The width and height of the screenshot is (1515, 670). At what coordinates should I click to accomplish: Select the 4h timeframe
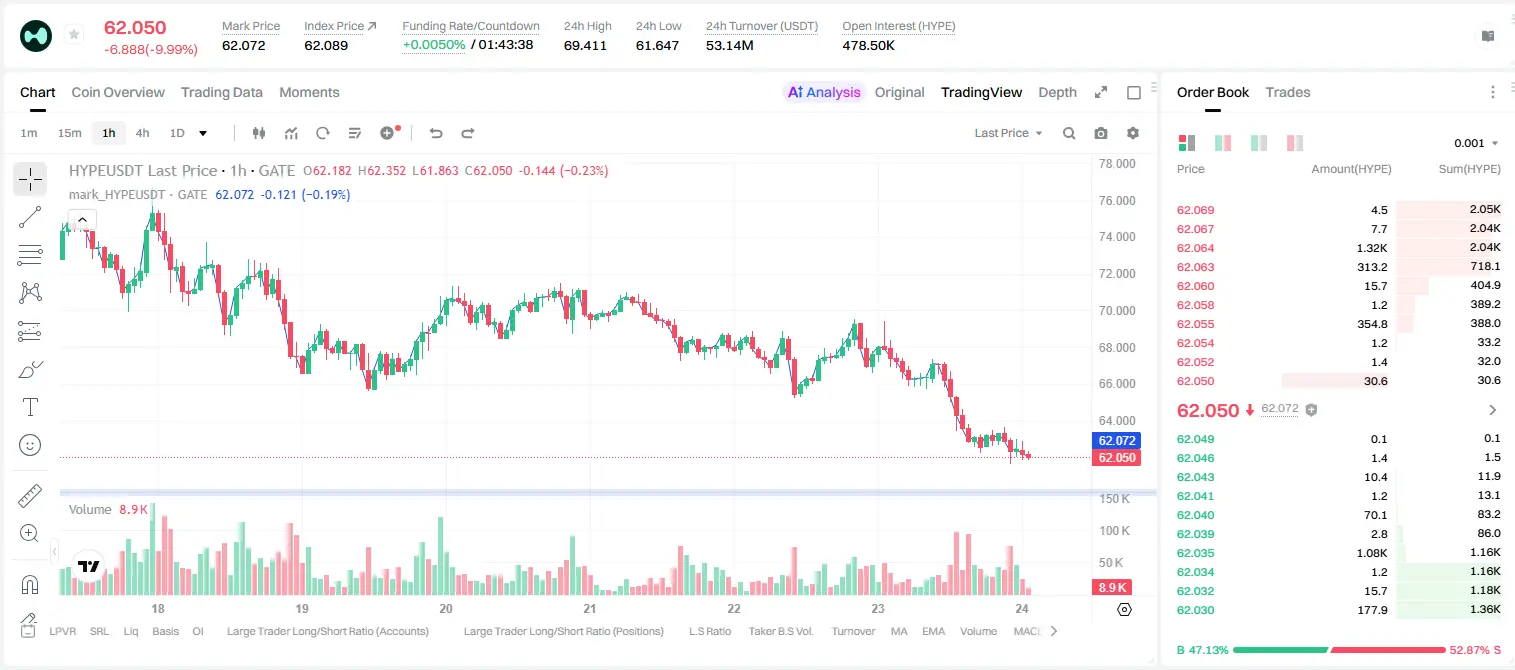pyautogui.click(x=142, y=133)
